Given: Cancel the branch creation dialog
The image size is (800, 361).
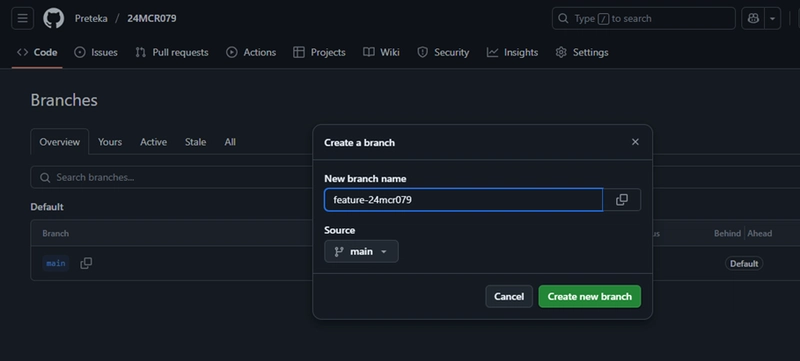Looking at the screenshot, I should 509,296.
